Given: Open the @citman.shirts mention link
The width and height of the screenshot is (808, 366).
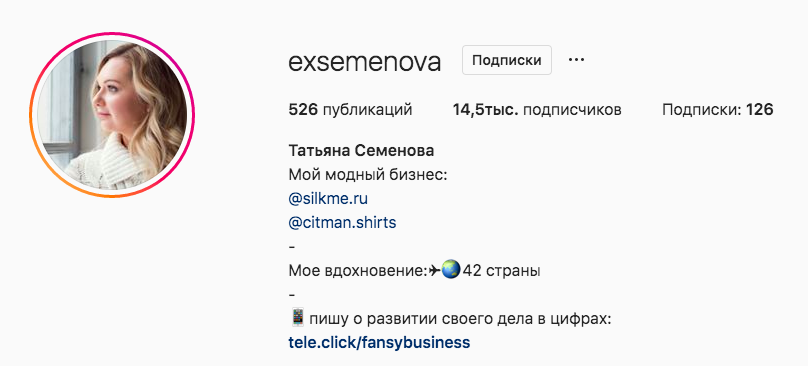Looking at the screenshot, I should 342,223.
